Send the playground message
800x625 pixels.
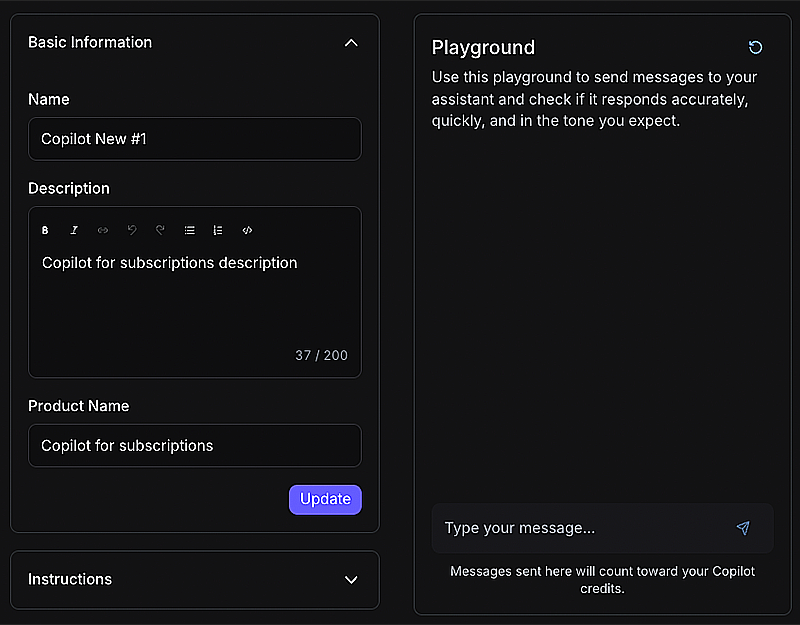coord(743,528)
